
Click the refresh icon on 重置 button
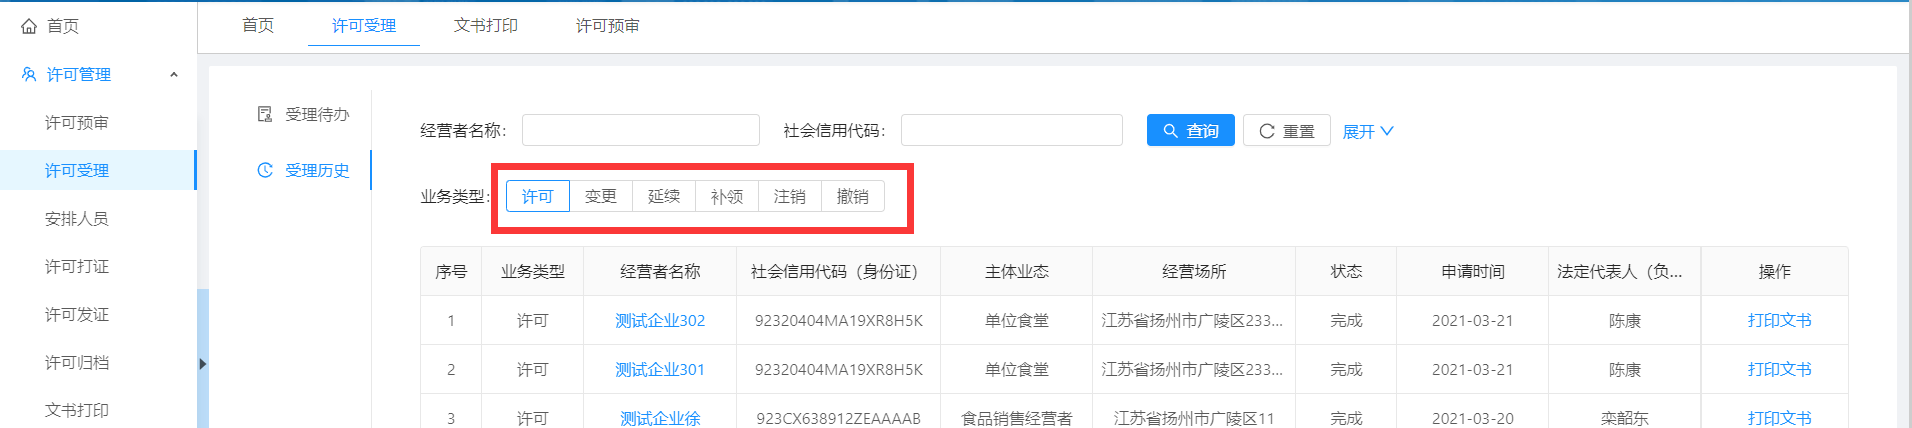1266,131
